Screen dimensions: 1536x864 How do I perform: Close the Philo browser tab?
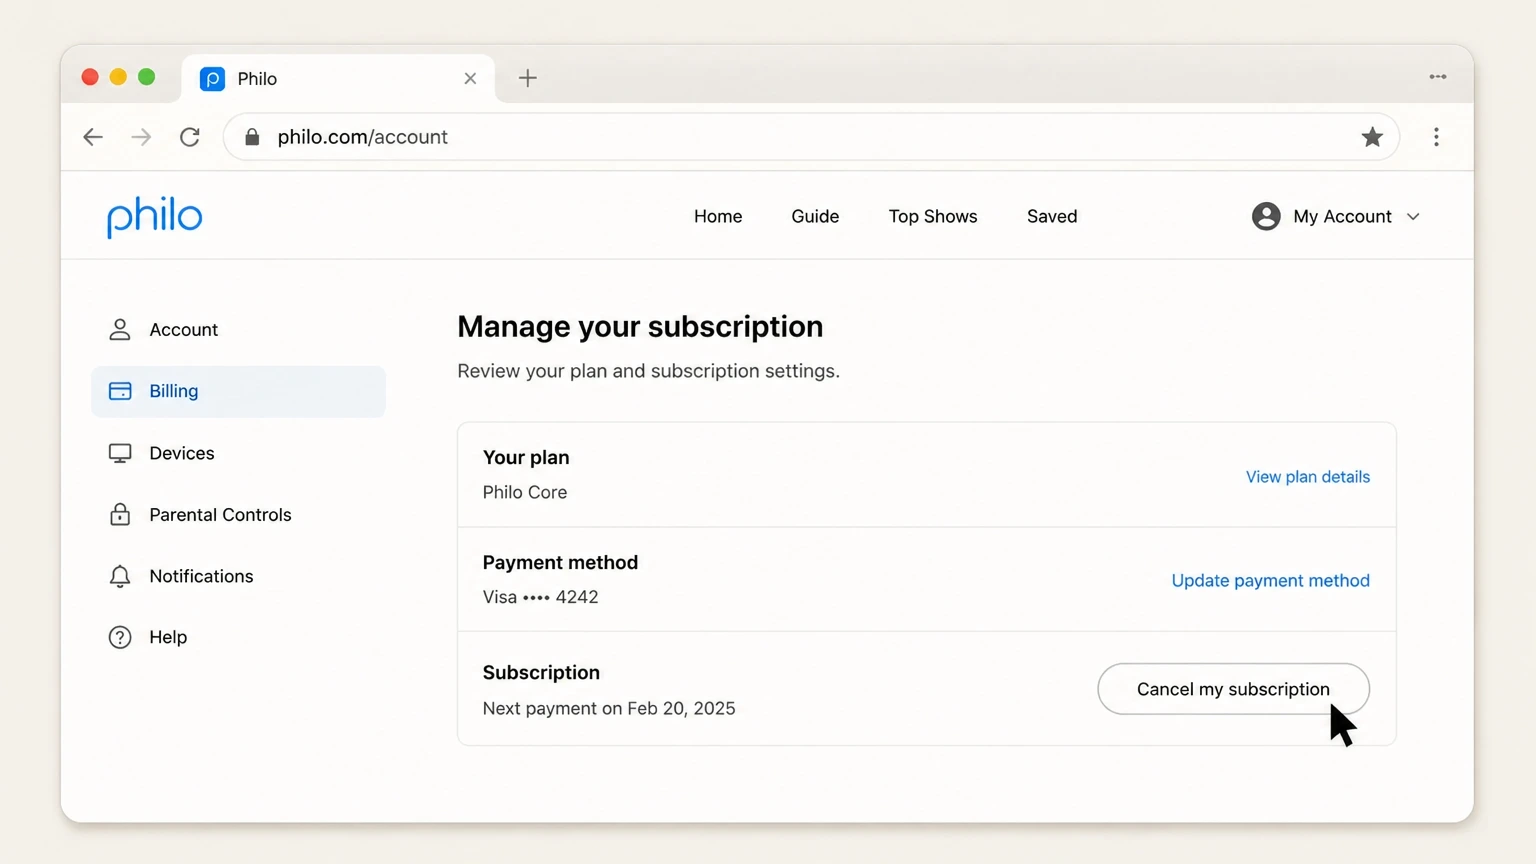[470, 78]
